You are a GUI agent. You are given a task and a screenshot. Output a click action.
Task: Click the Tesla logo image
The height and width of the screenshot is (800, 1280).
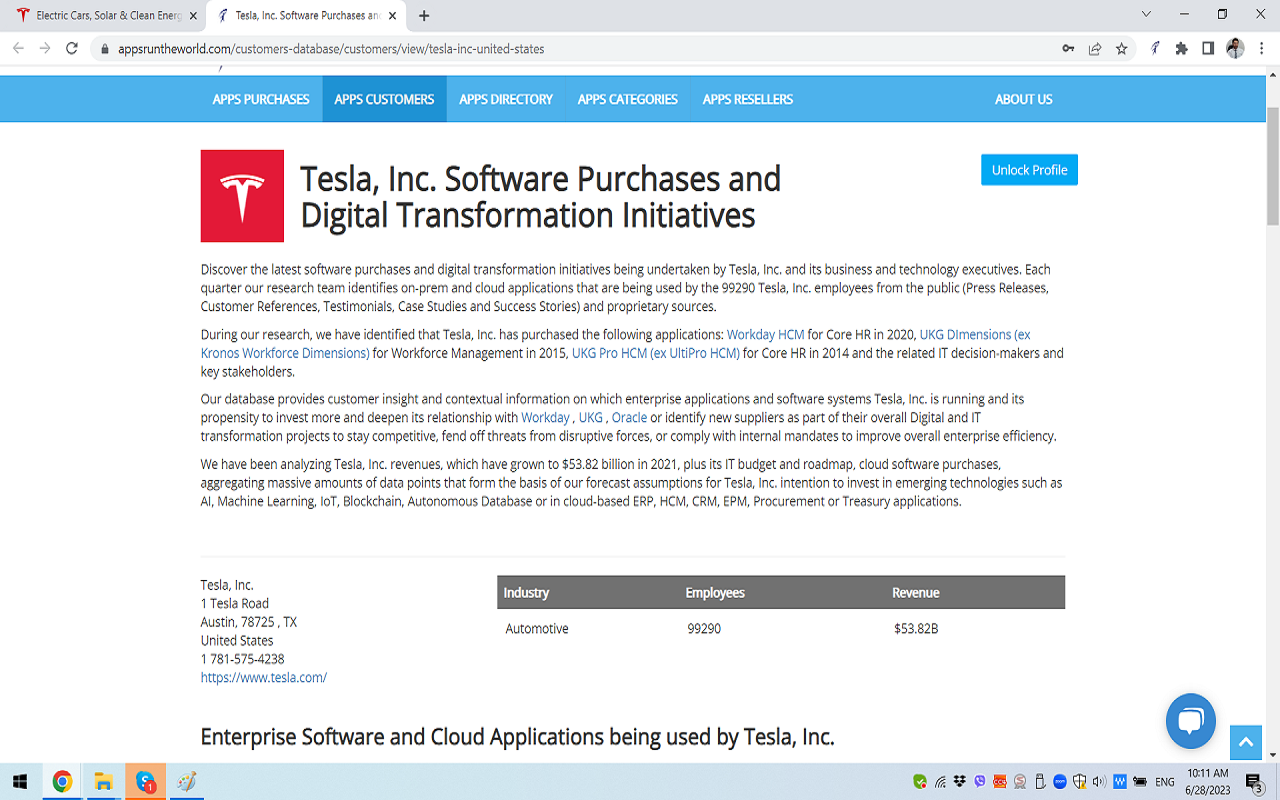click(x=242, y=196)
